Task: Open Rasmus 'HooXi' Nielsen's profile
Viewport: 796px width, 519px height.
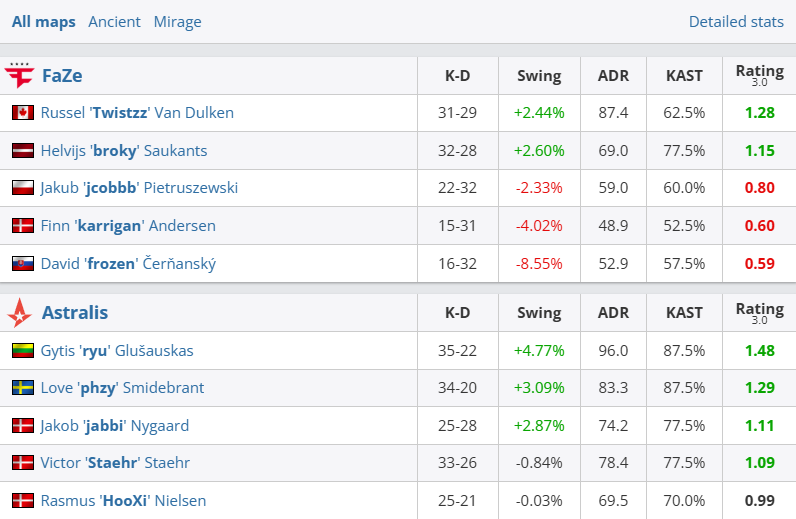Action: [x=123, y=500]
